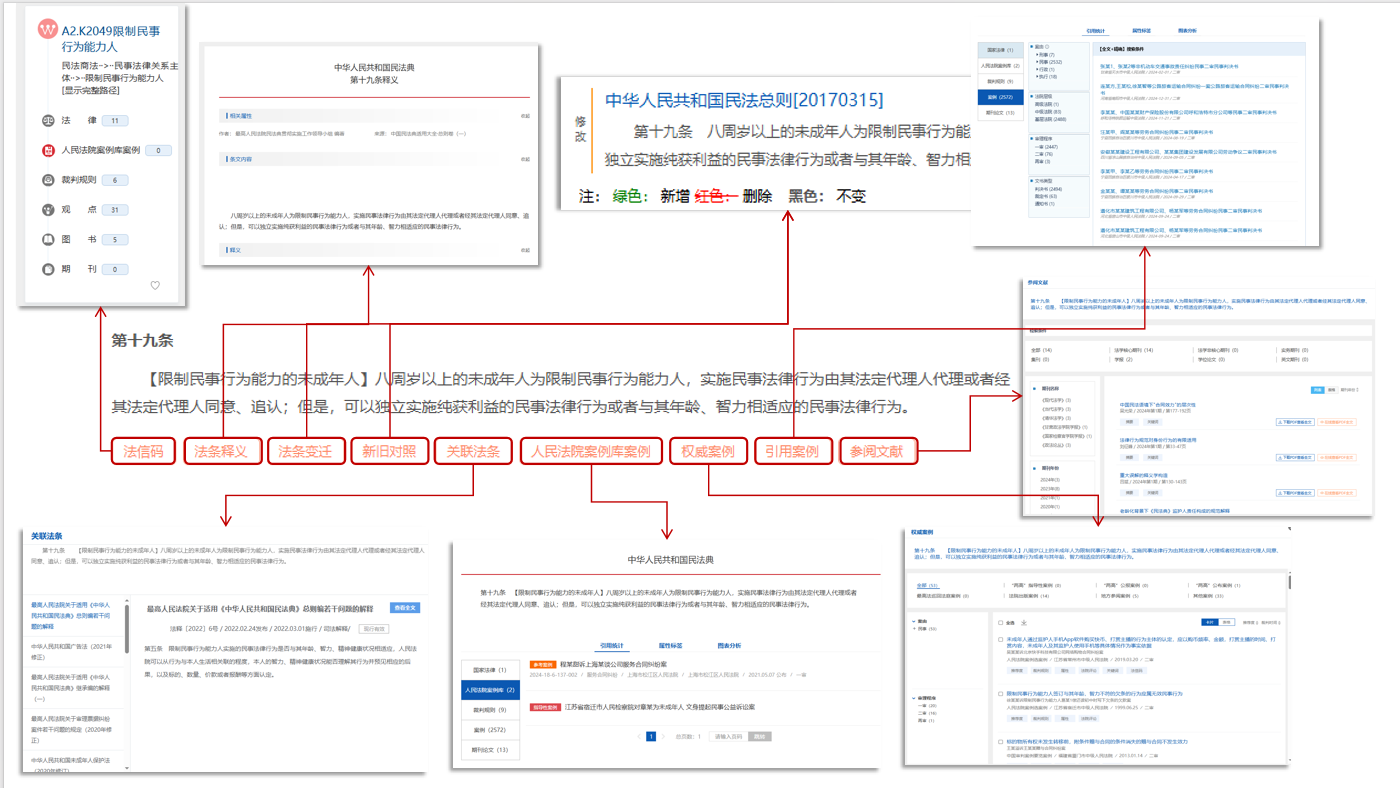Select 国家法律 (1) side tab in 民法典 window
Image resolution: width=1400 pixels, height=788 pixels.
pos(490,670)
